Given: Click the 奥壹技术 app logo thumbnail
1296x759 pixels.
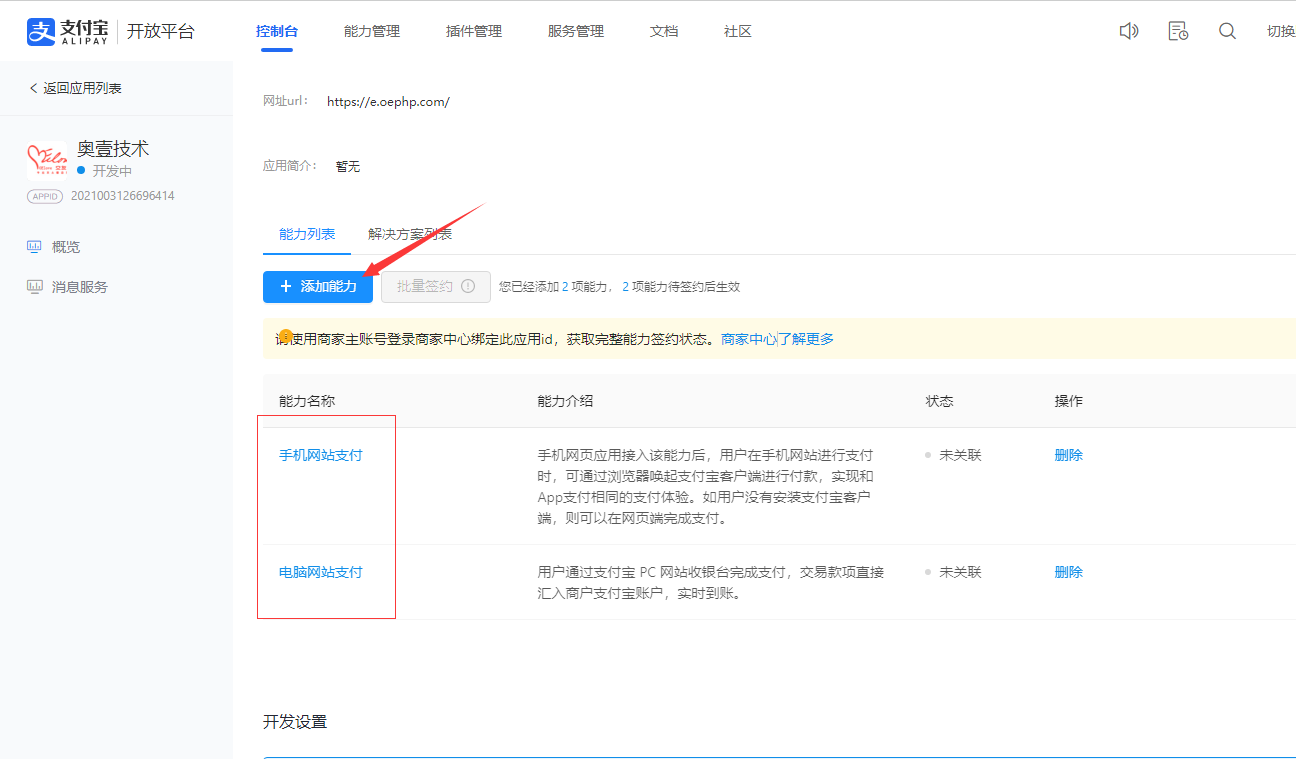Looking at the screenshot, I should point(47,159).
